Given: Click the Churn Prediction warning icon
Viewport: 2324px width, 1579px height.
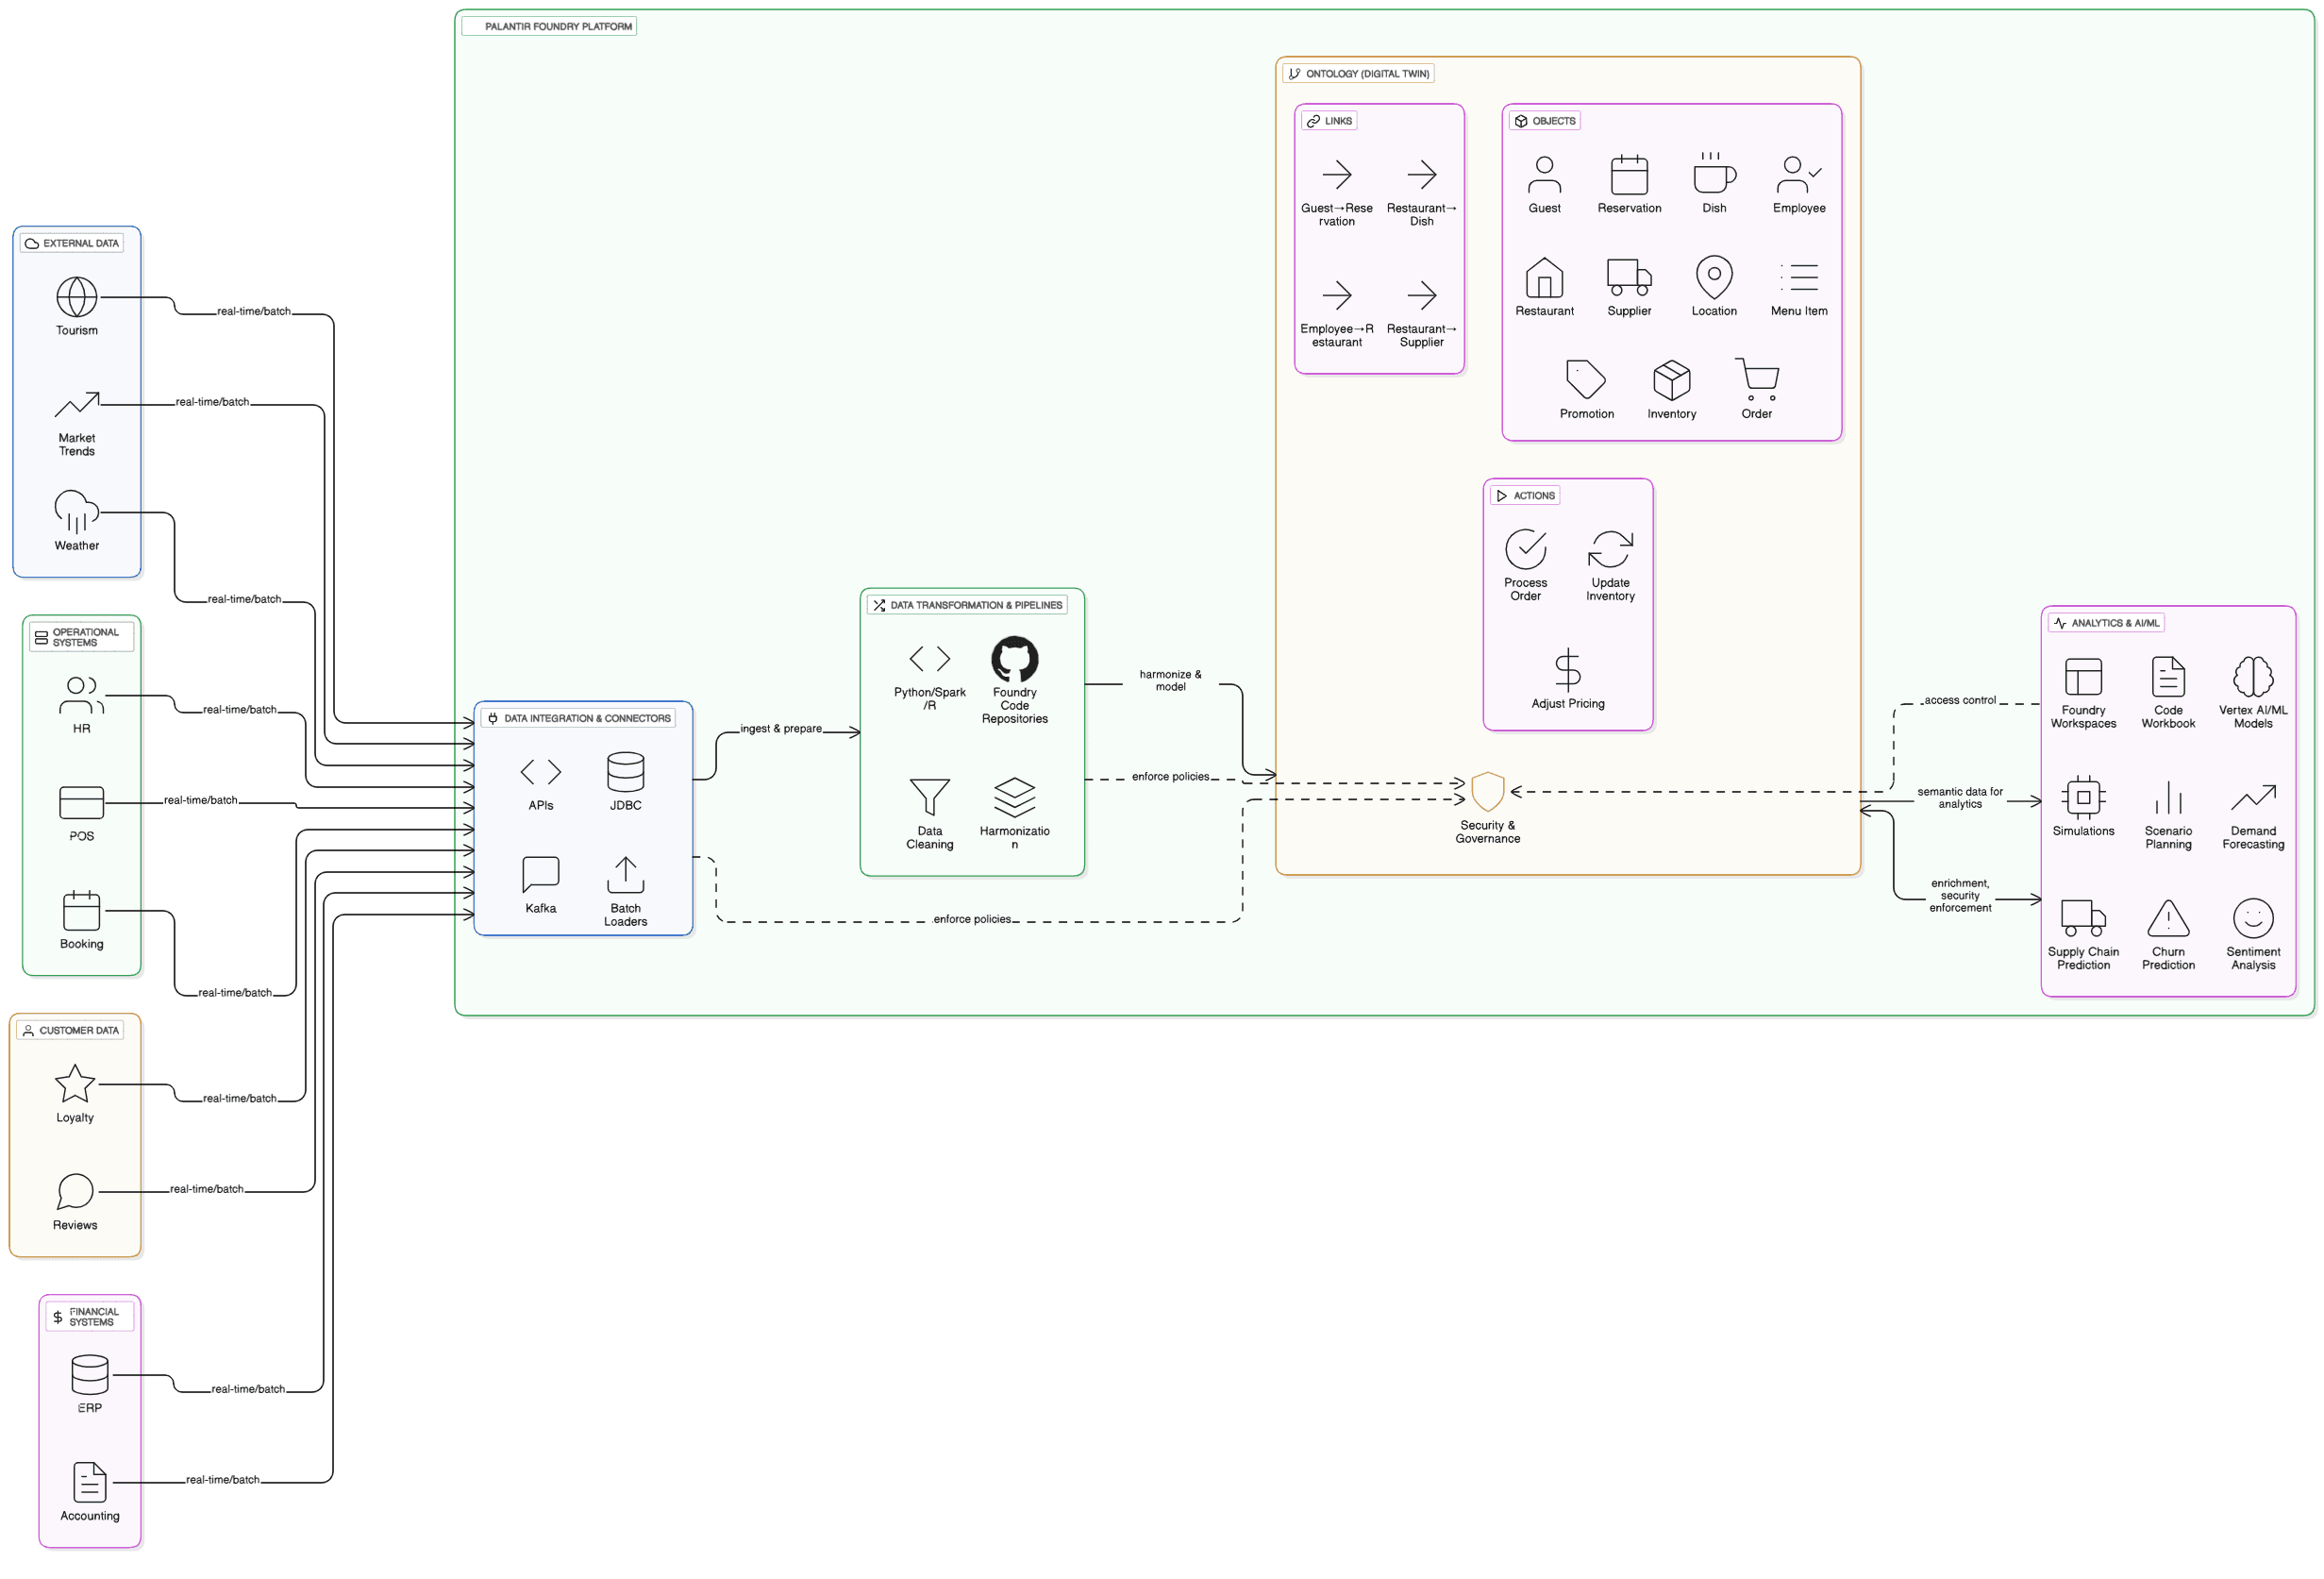Looking at the screenshot, I should [2167, 918].
